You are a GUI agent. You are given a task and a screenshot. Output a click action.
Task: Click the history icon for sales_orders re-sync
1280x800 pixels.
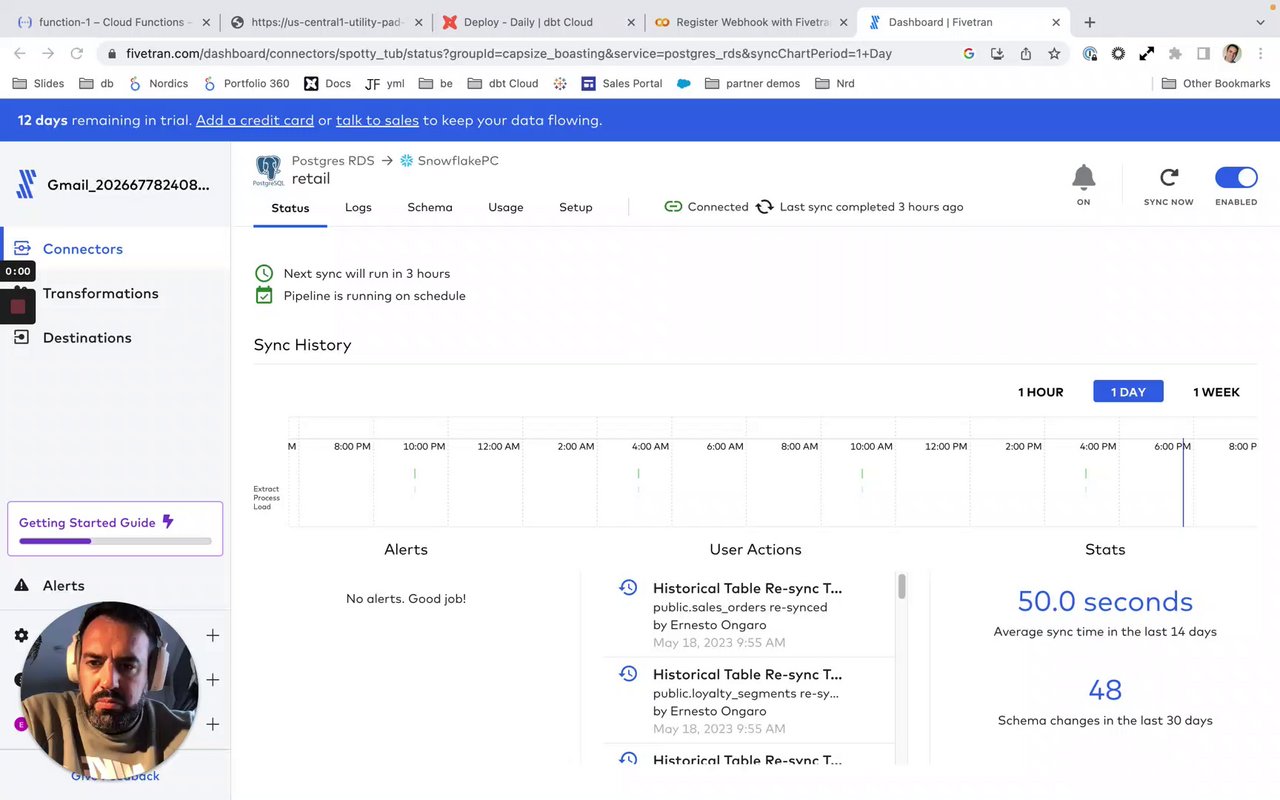(x=628, y=588)
